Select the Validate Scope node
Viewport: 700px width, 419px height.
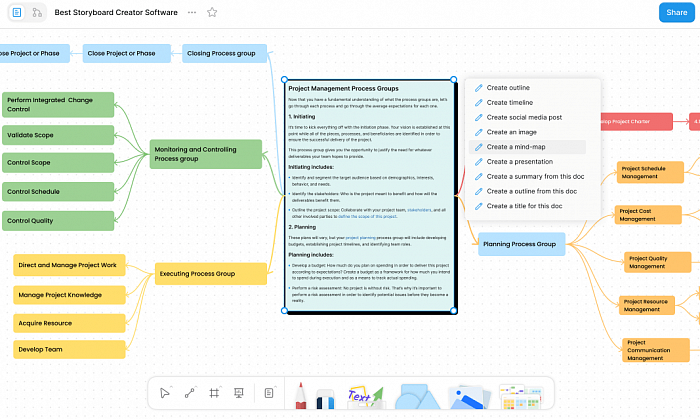tap(58, 135)
